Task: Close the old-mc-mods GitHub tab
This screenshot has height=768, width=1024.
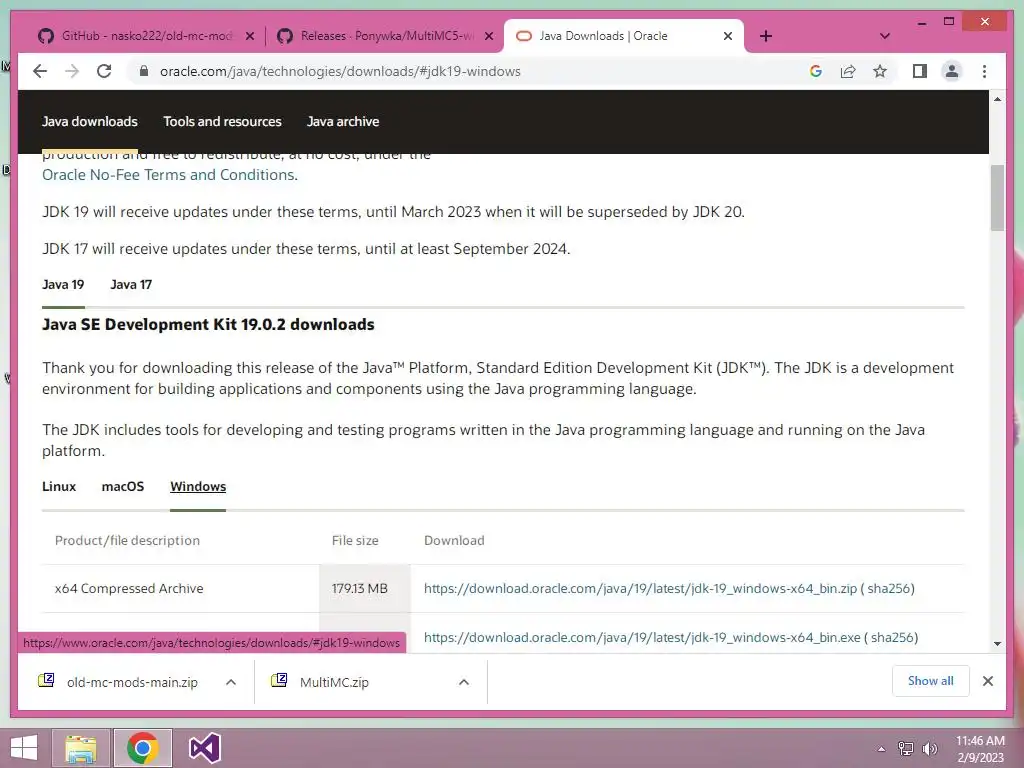Action: click(249, 36)
